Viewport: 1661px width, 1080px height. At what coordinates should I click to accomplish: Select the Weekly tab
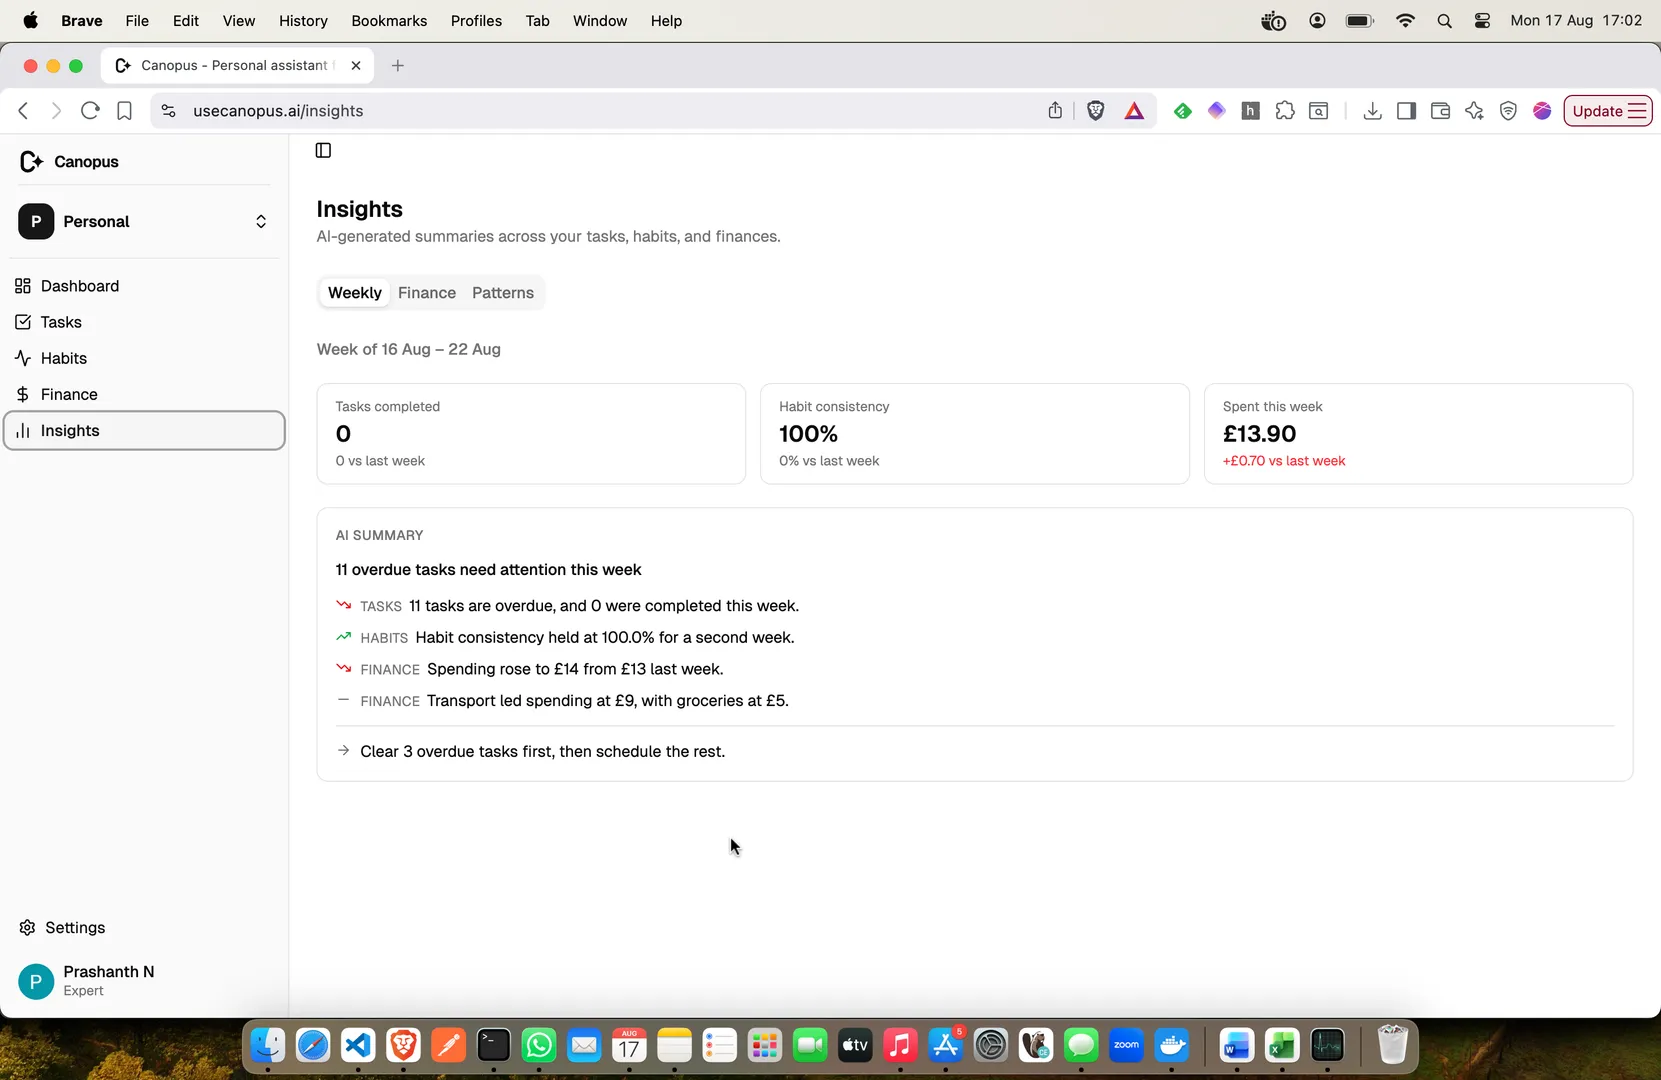(x=355, y=293)
